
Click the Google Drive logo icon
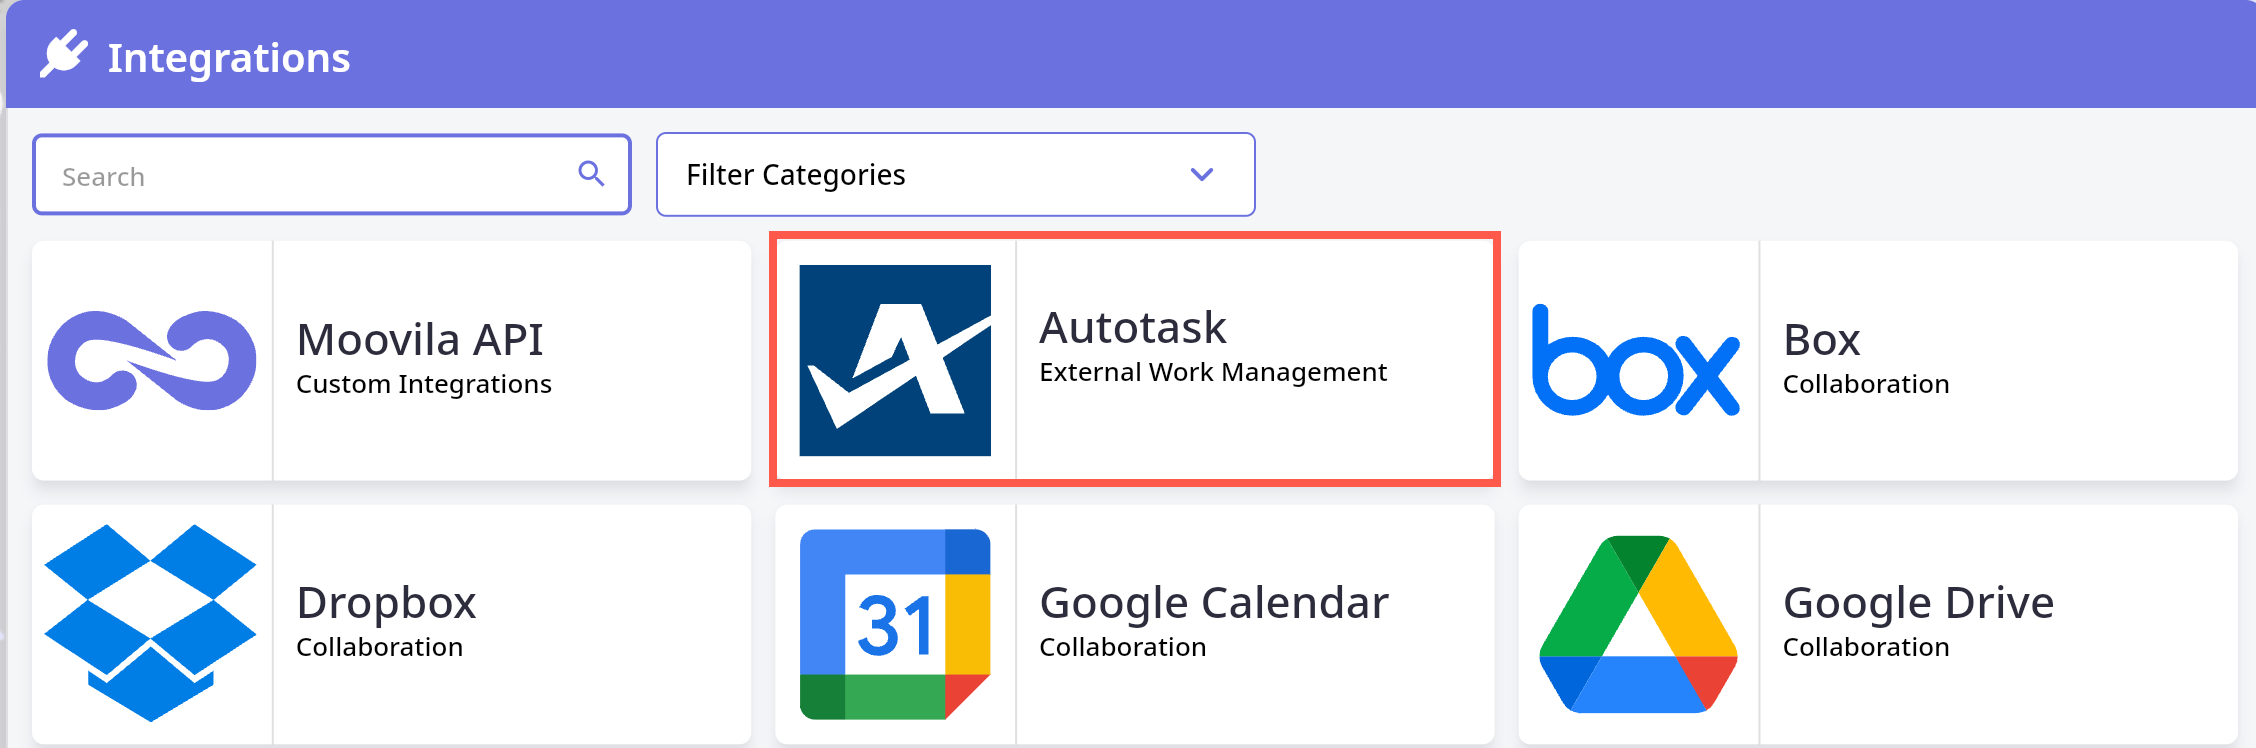tap(1638, 624)
